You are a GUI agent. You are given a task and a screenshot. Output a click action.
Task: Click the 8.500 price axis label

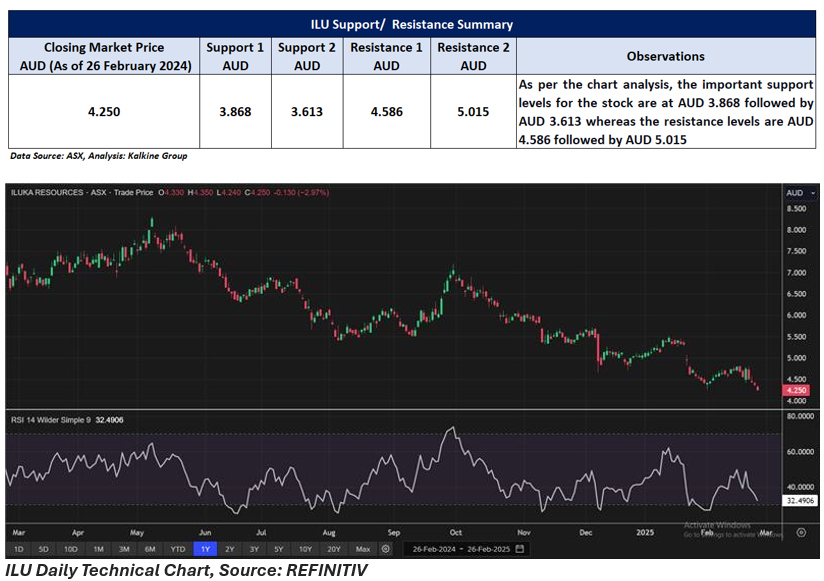[x=796, y=209]
